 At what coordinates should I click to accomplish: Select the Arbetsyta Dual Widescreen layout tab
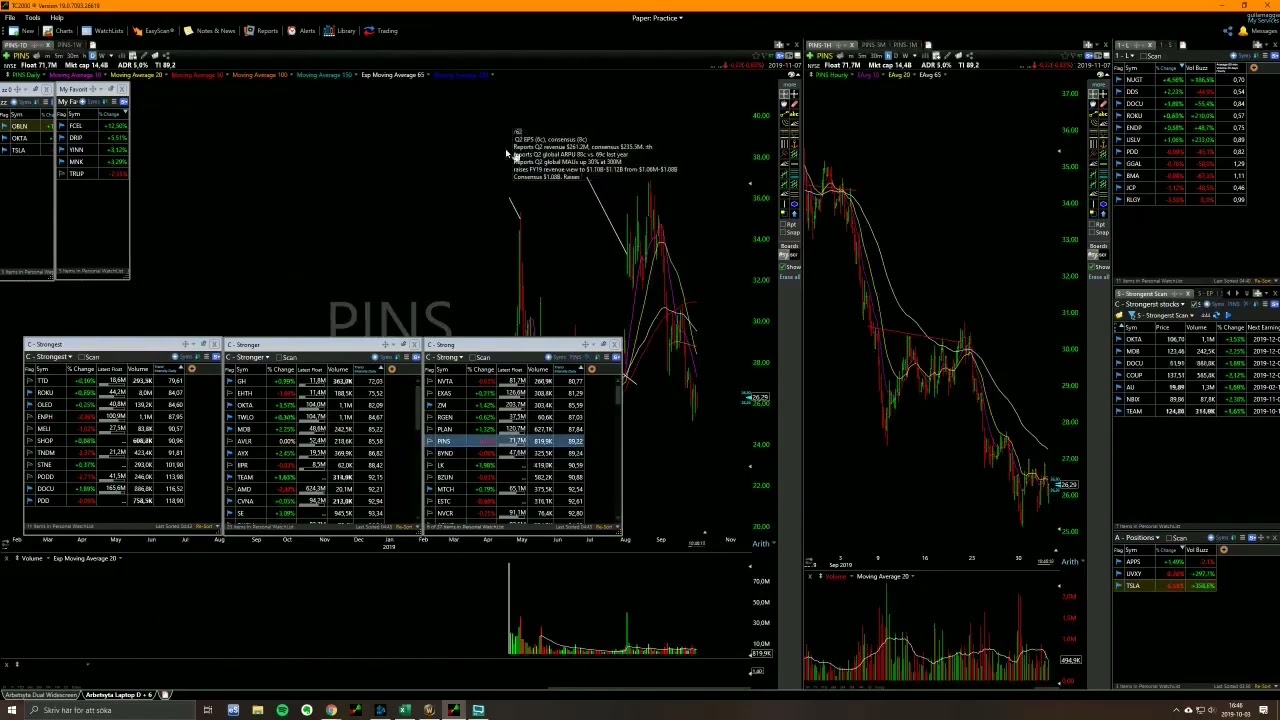click(39, 694)
